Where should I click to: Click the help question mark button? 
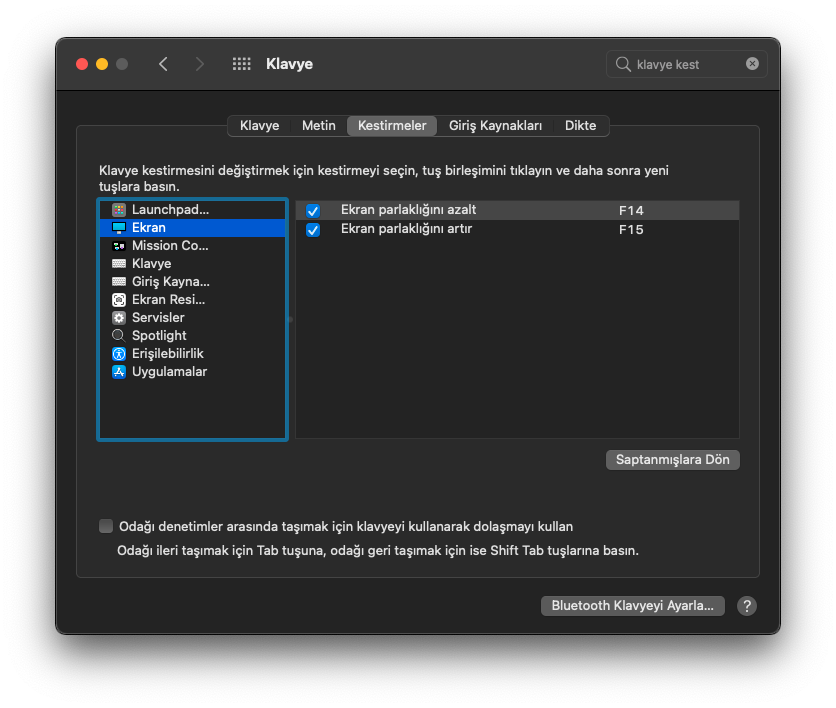tap(746, 605)
